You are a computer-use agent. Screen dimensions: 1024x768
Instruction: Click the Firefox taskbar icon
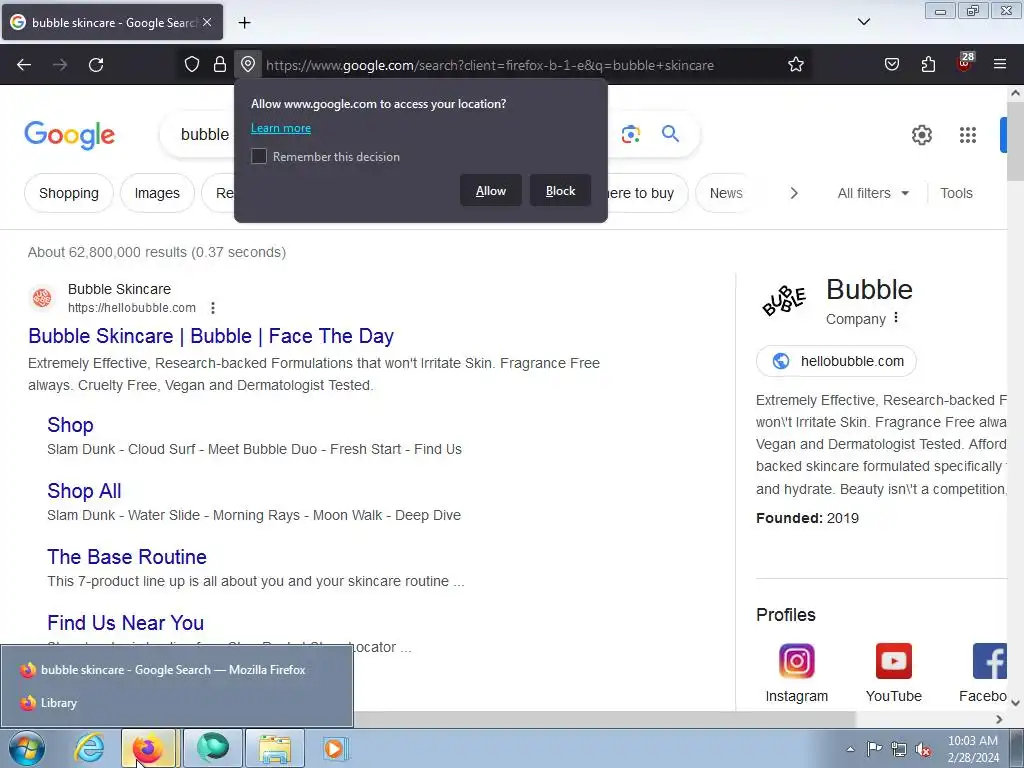tap(148, 748)
